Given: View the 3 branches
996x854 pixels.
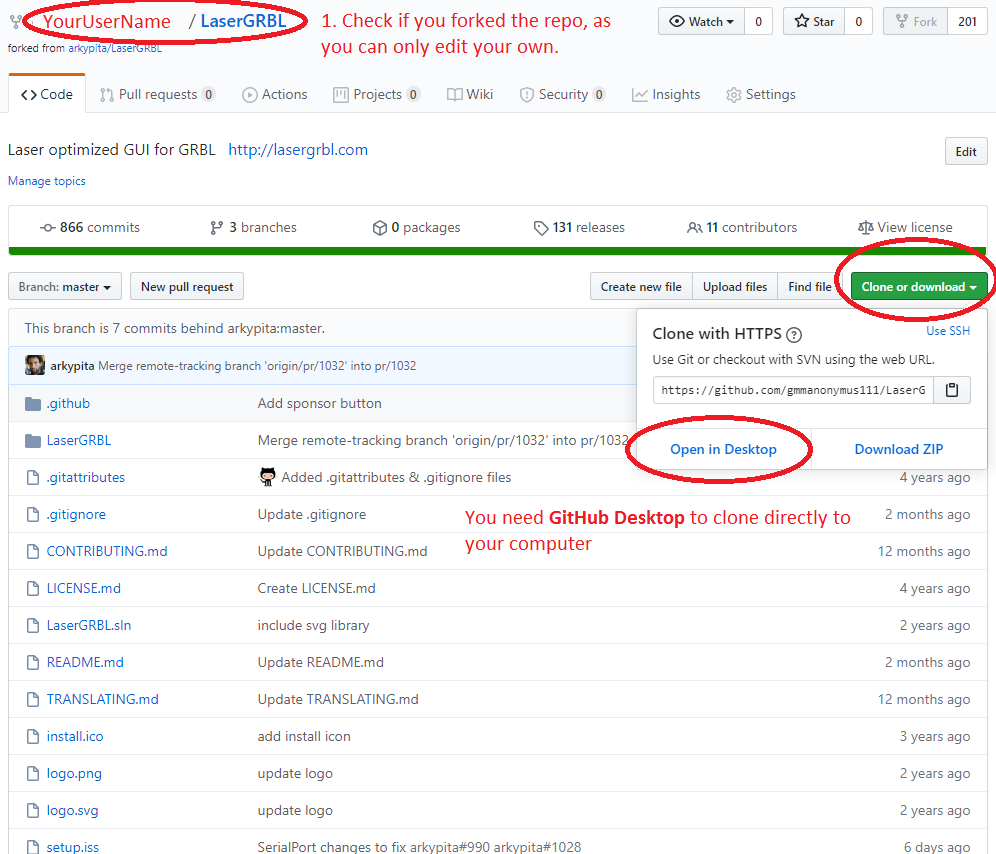Looking at the screenshot, I should point(253,227).
